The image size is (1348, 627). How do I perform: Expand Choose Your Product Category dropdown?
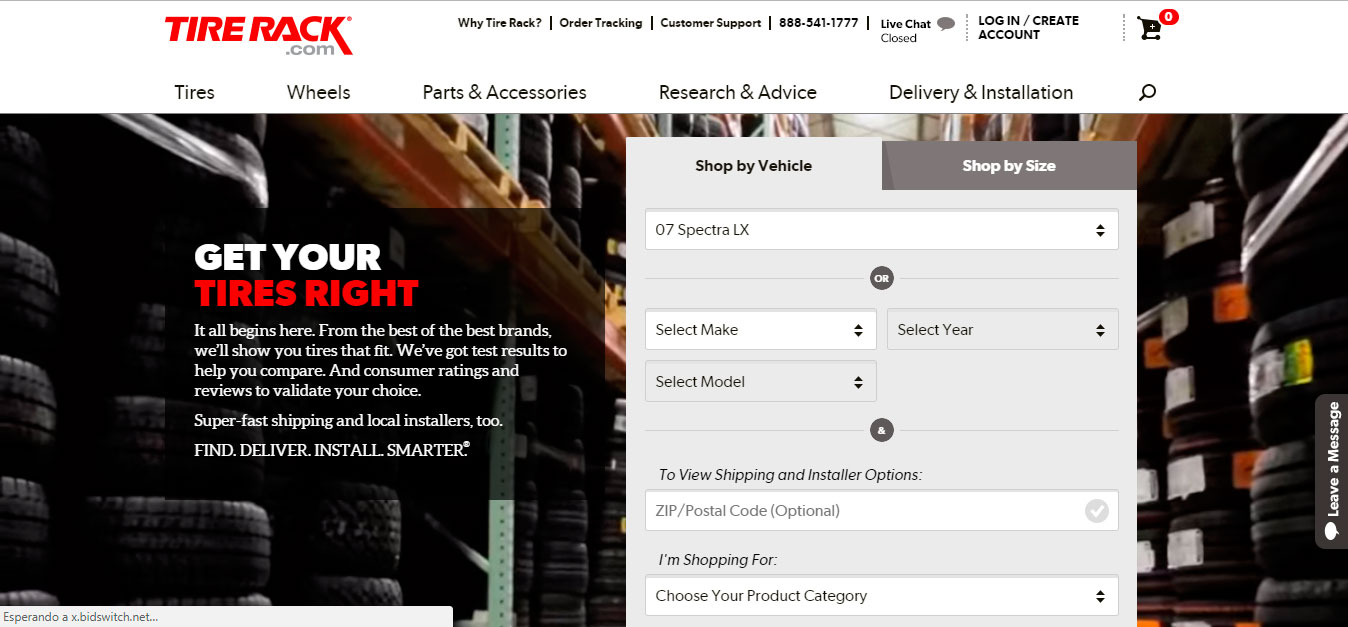pyautogui.click(x=881, y=596)
